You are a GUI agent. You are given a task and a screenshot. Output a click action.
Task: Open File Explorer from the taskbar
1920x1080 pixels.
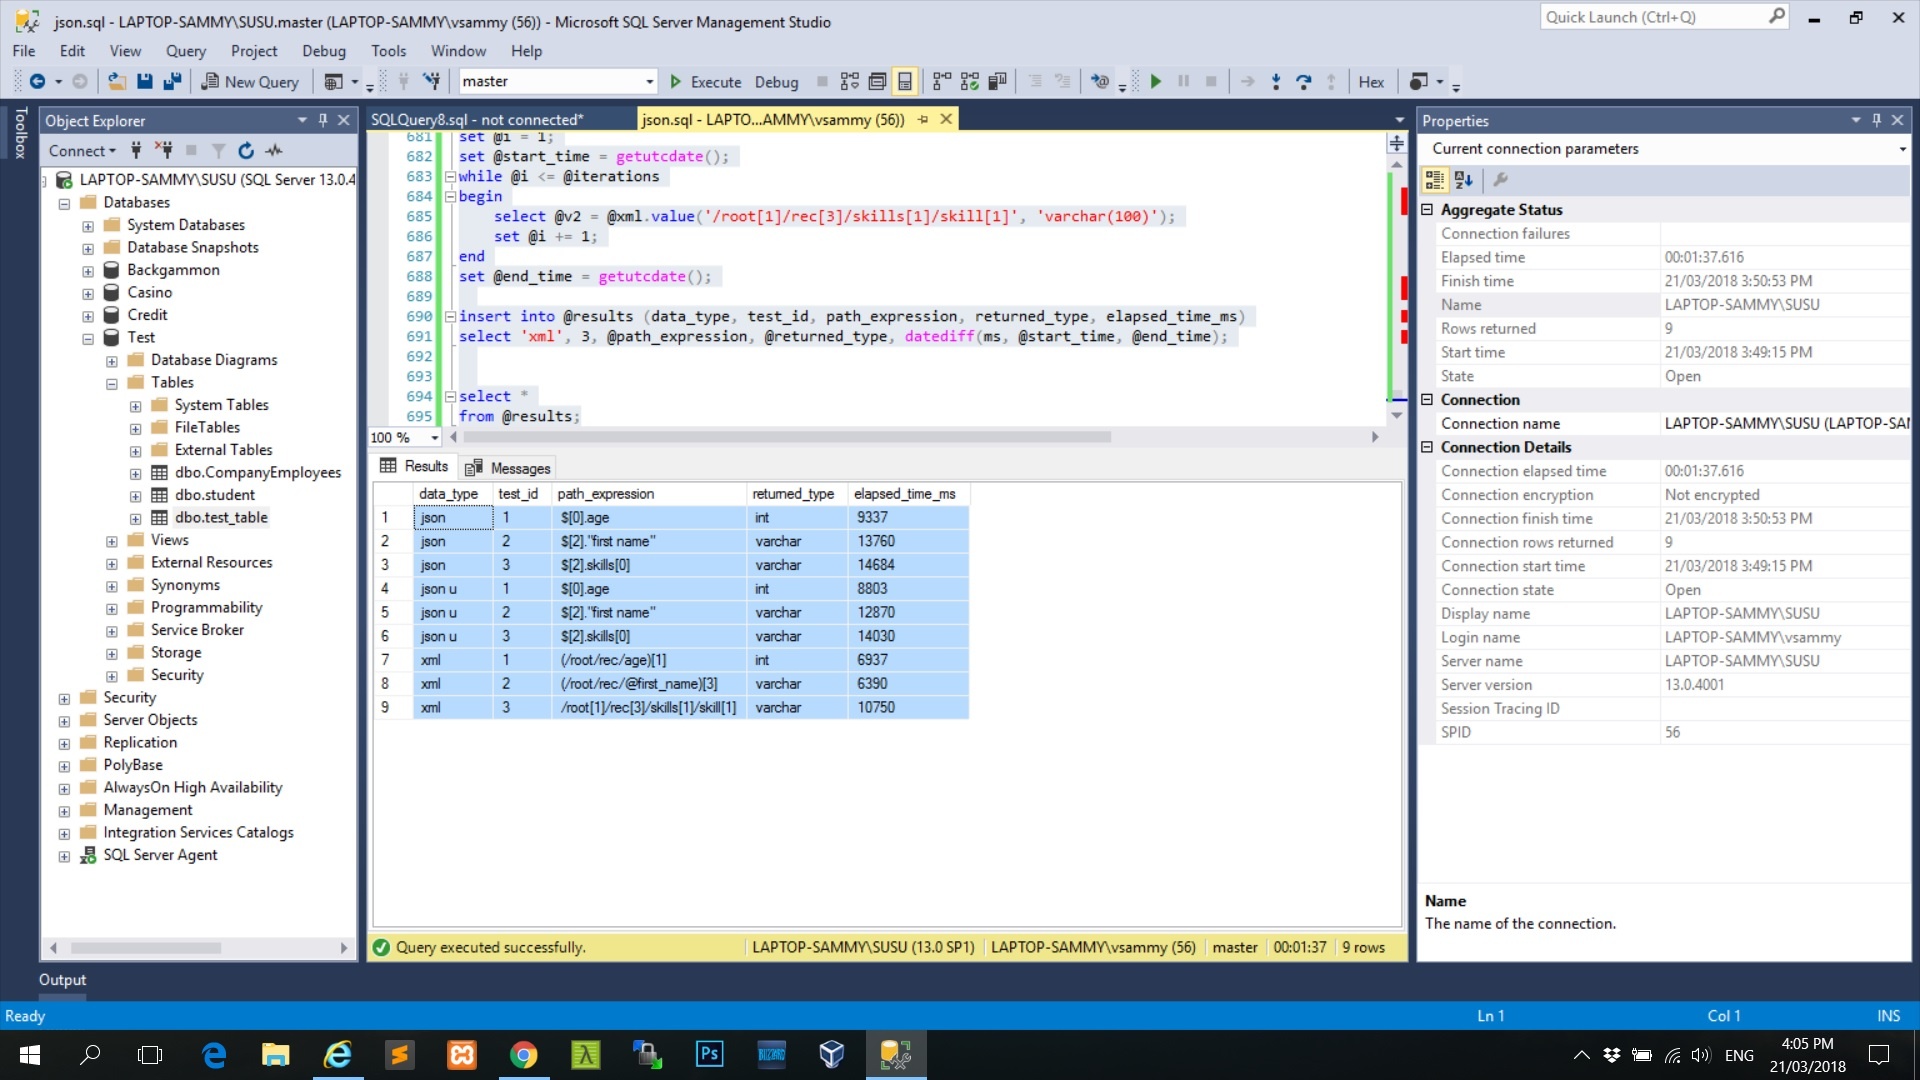click(x=275, y=1055)
